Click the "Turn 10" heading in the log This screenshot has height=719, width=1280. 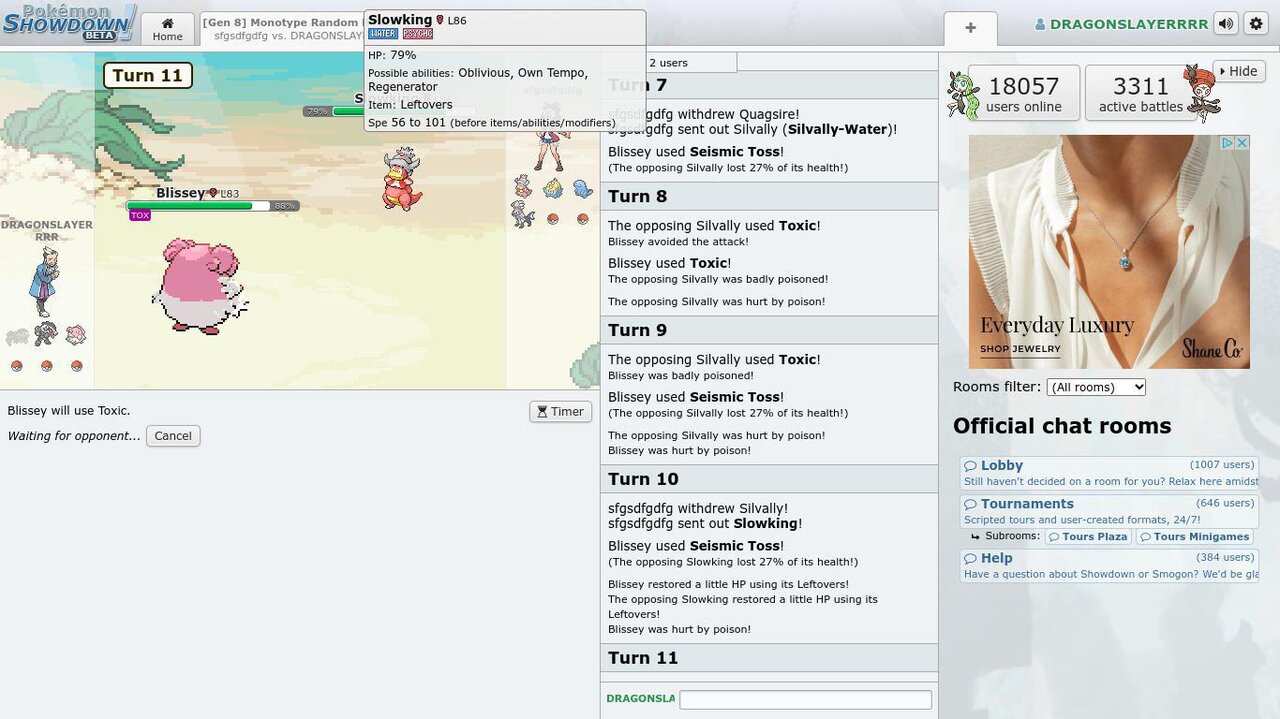pos(643,479)
